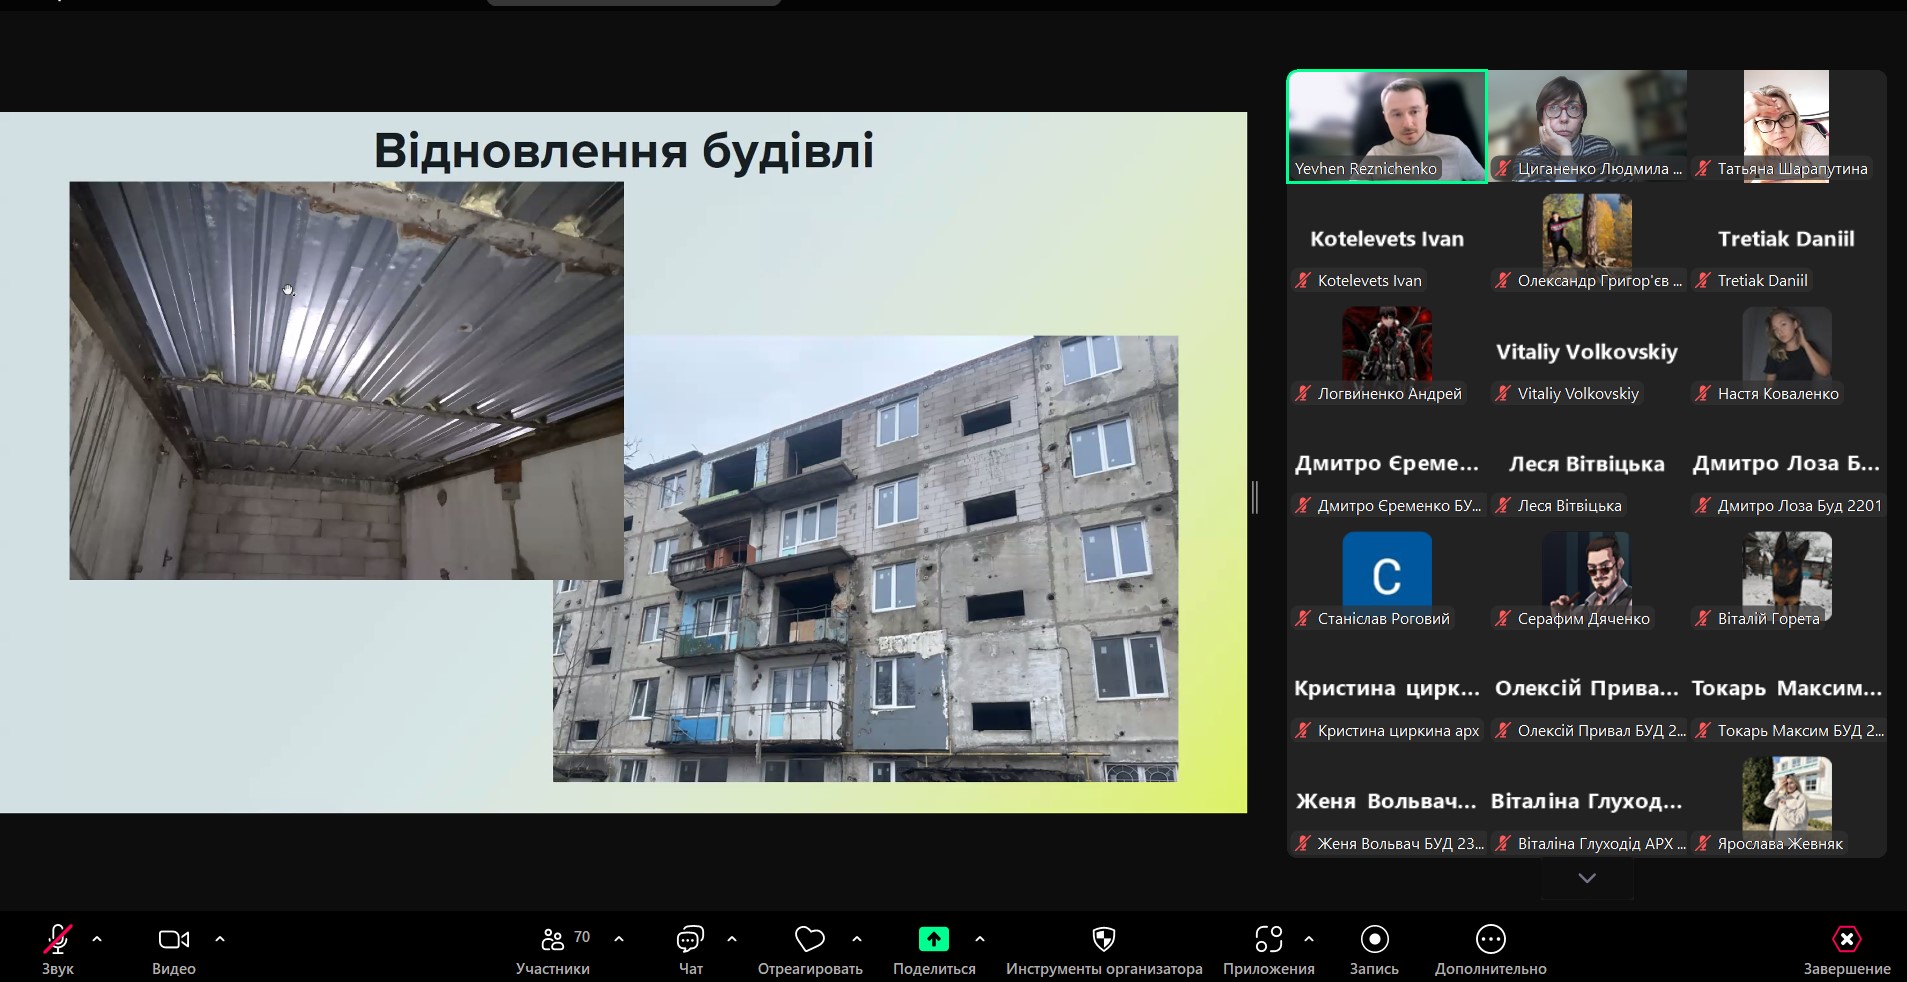This screenshot has width=1907, height=982.
Task: Click muted mic icon of Серафим Дяченко
Action: 1502,619
